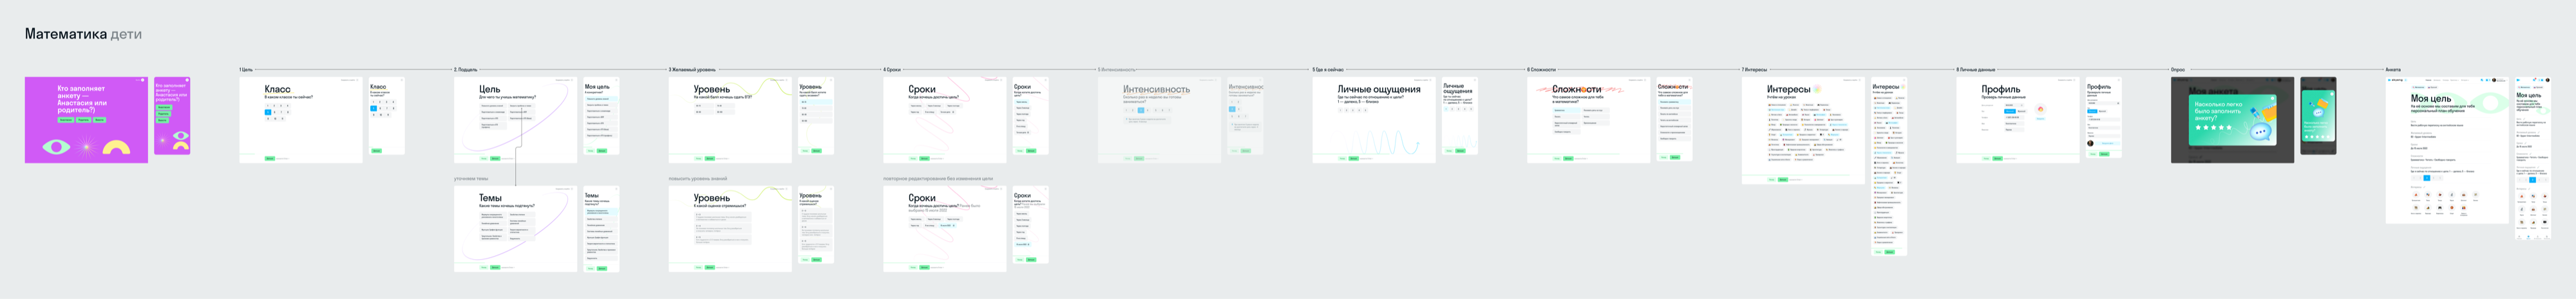
Task: Click the "Анкета" section label
Action: pyautogui.click(x=2393, y=70)
